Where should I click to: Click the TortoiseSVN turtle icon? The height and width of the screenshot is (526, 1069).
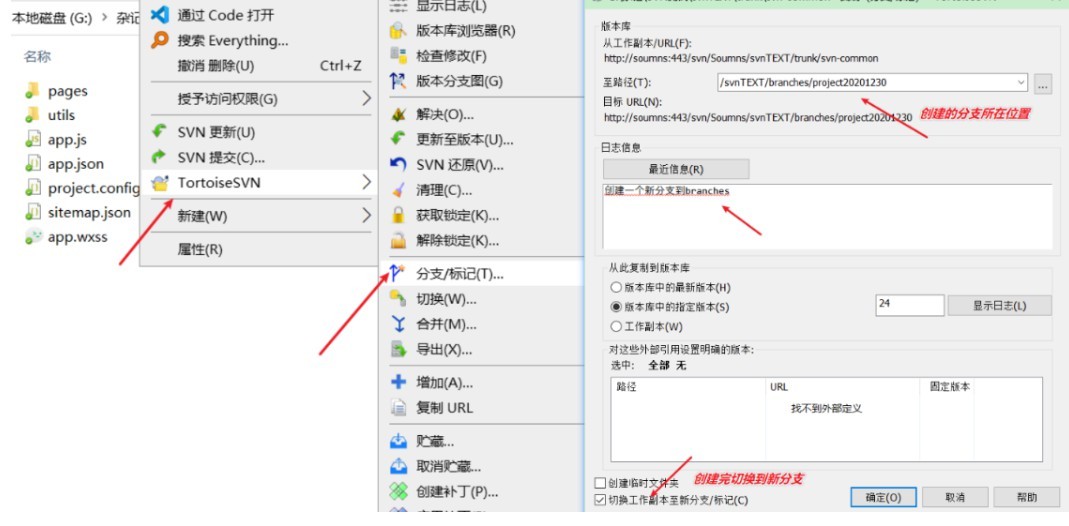160,183
